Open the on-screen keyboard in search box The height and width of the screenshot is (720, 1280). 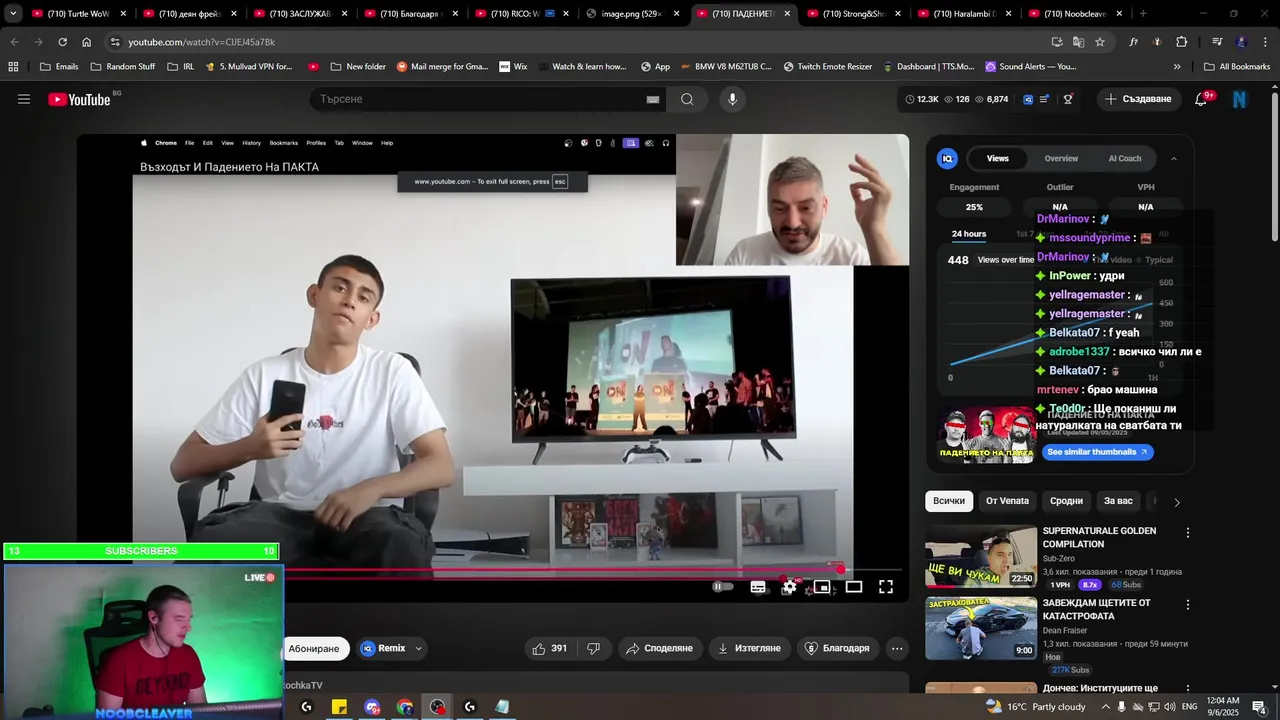pyautogui.click(x=652, y=99)
